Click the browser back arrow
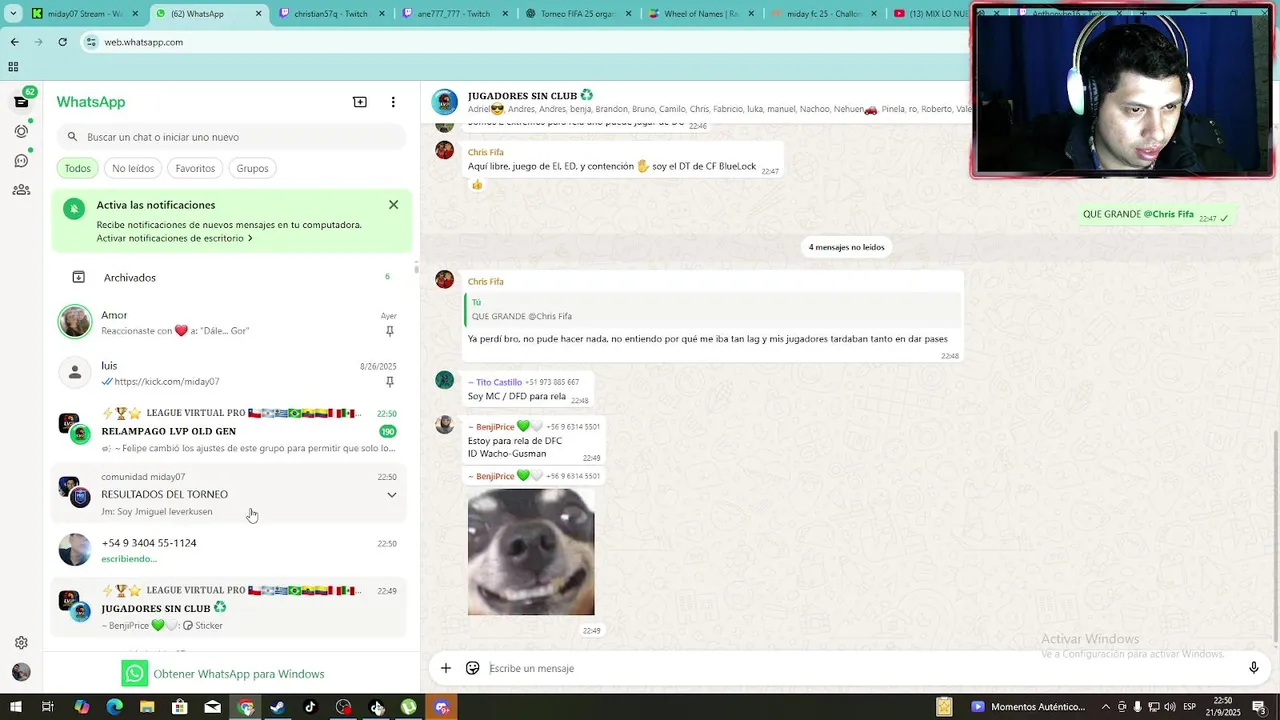Screen dimensions: 1280x720 point(14,42)
